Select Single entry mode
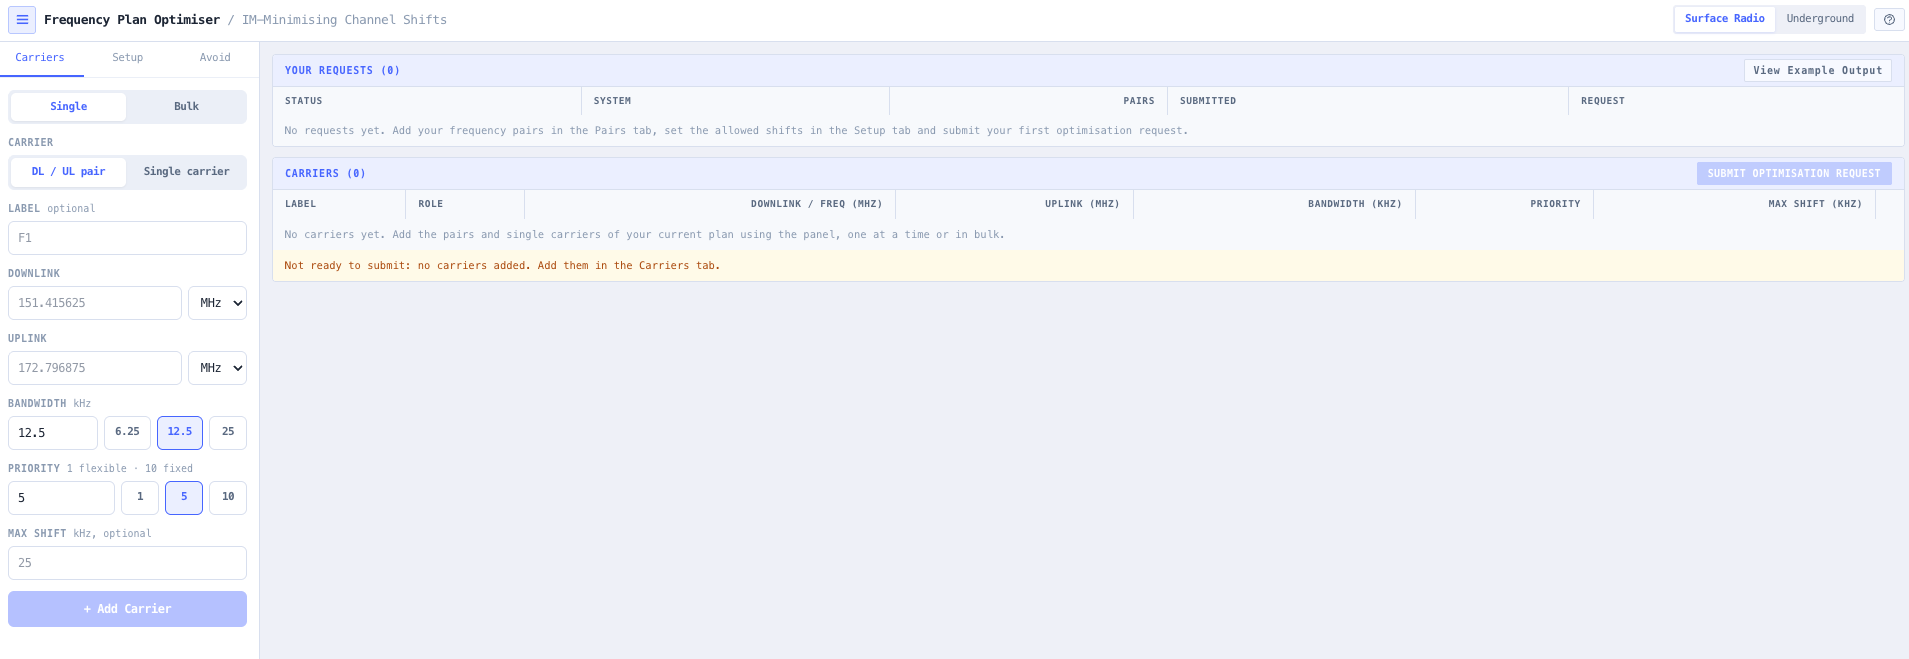Screen dimensions: 1909x659 (x=69, y=107)
